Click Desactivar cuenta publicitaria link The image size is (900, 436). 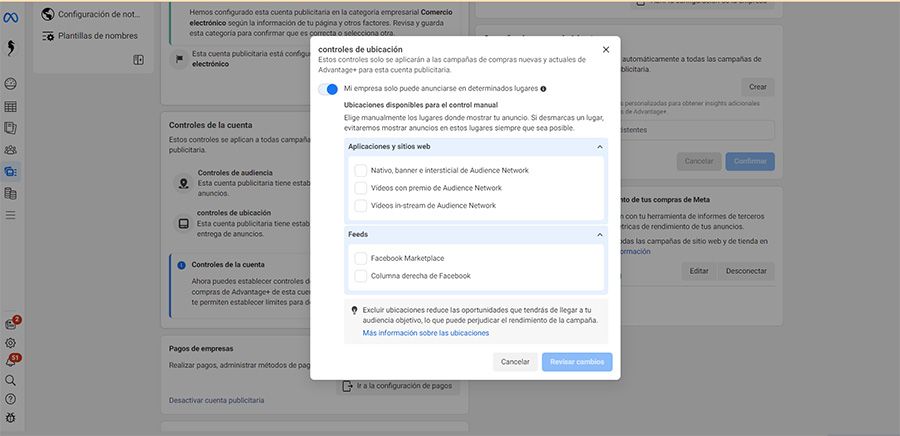point(216,400)
